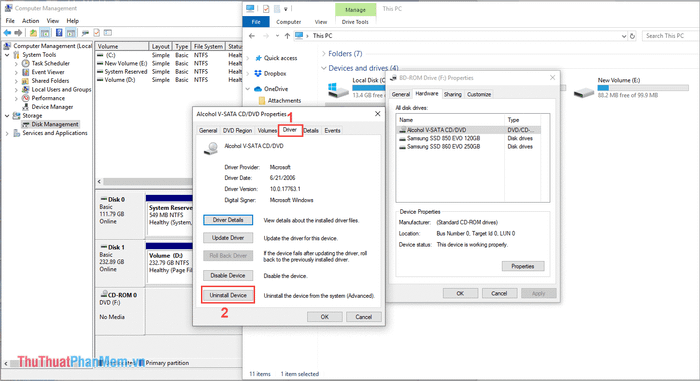Image resolution: width=700 pixels, height=381 pixels.
Task: Select Local Users and Groups node
Action: click(x=61, y=89)
